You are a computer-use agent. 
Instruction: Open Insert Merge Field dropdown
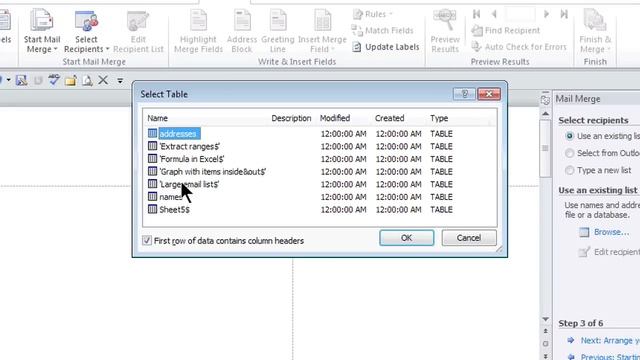pyautogui.click(x=322, y=31)
